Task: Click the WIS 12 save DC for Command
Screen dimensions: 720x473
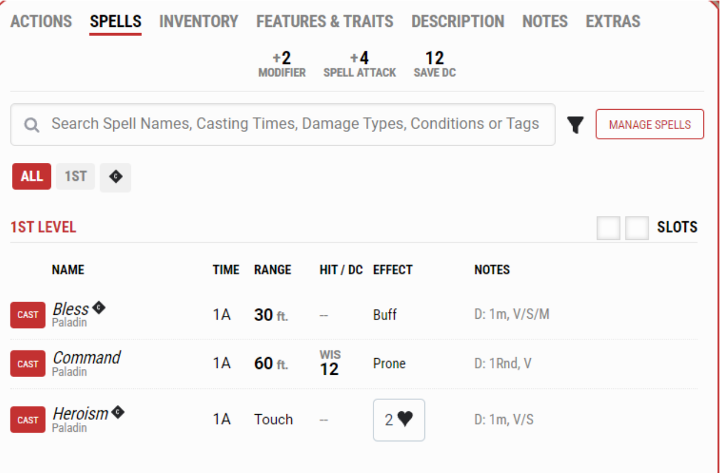Action: click(330, 363)
